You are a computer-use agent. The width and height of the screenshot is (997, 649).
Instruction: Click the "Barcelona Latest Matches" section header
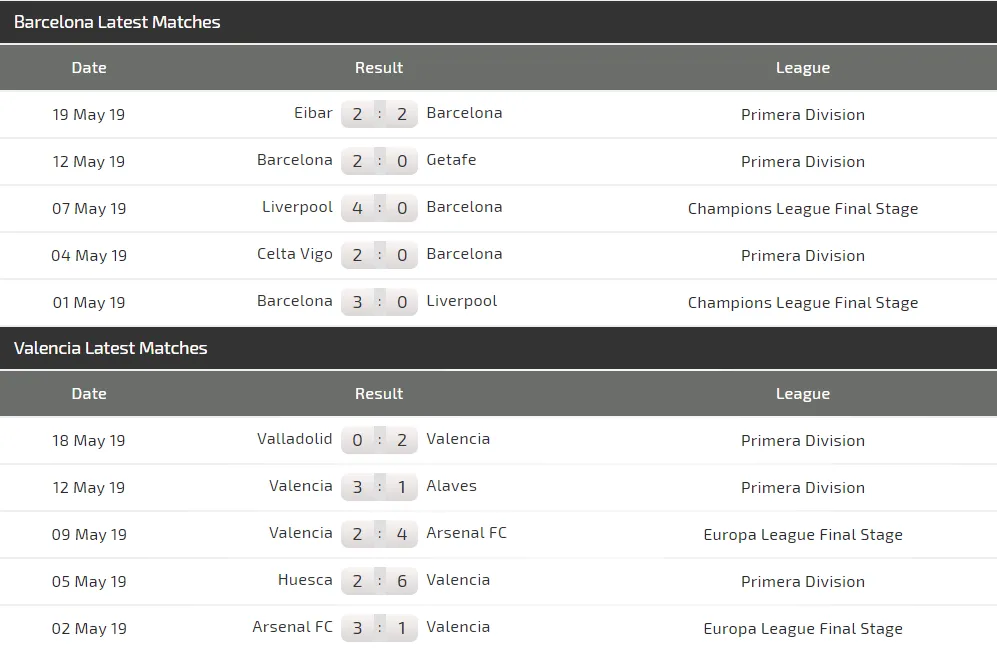[117, 22]
